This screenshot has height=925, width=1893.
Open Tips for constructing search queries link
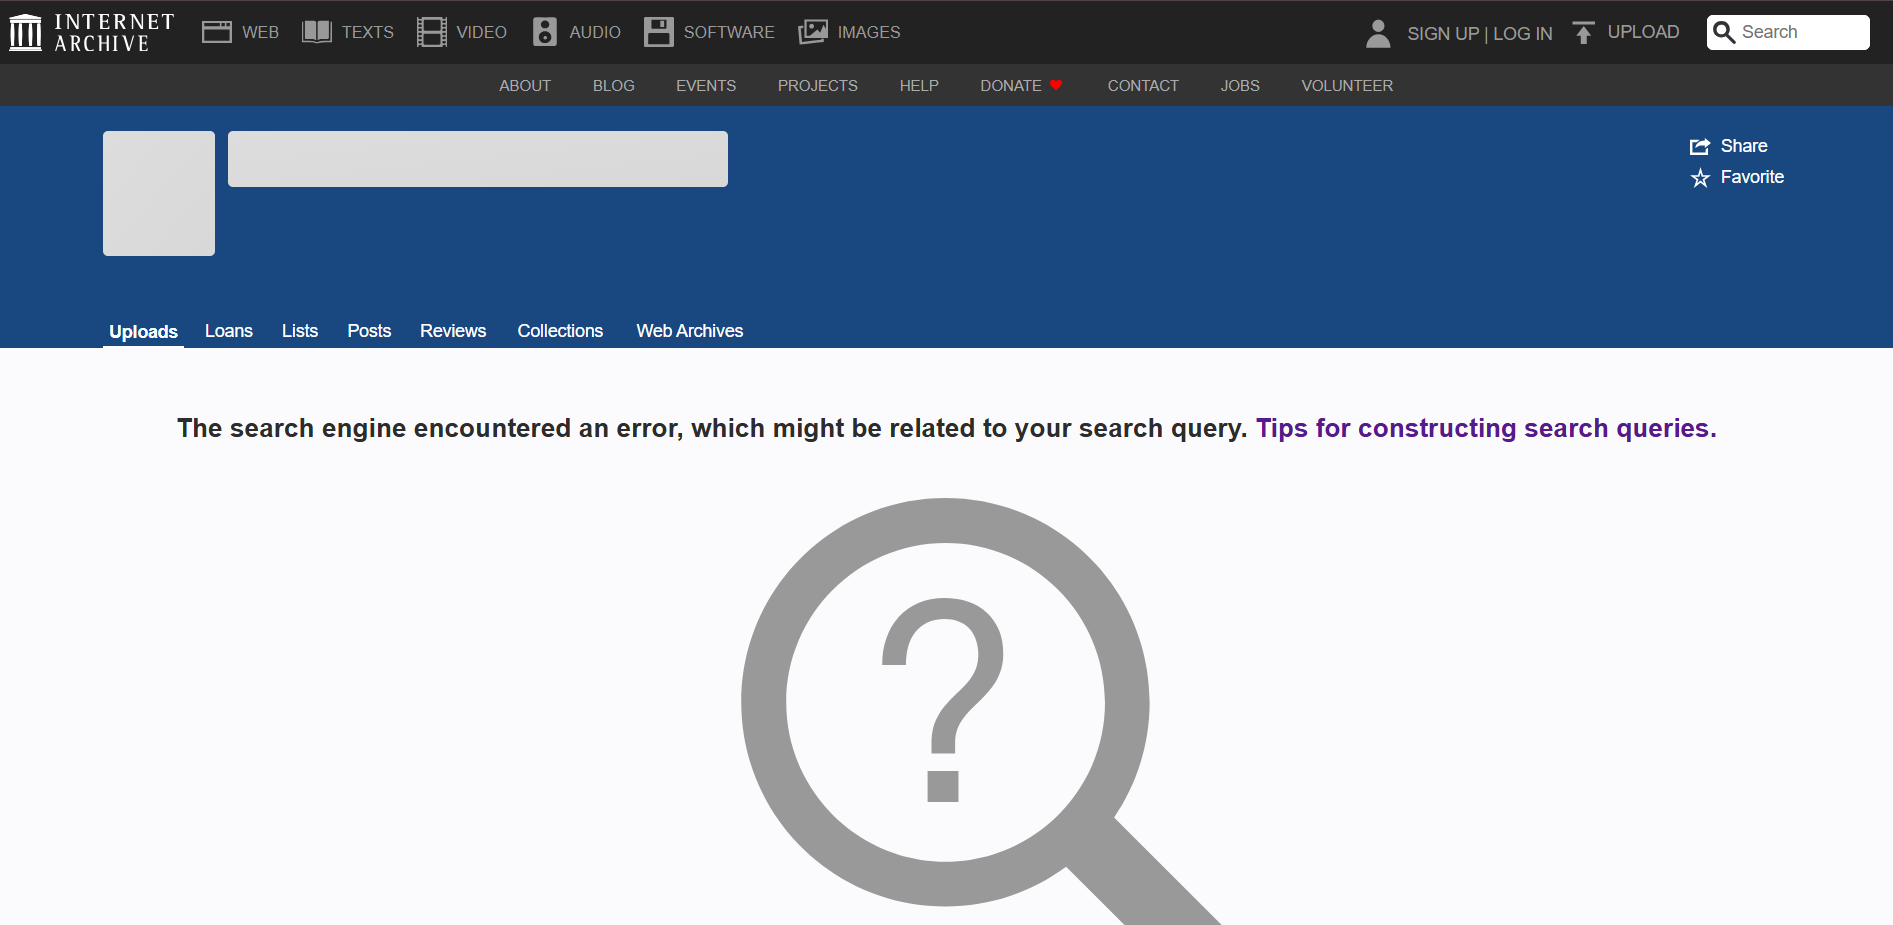1486,428
